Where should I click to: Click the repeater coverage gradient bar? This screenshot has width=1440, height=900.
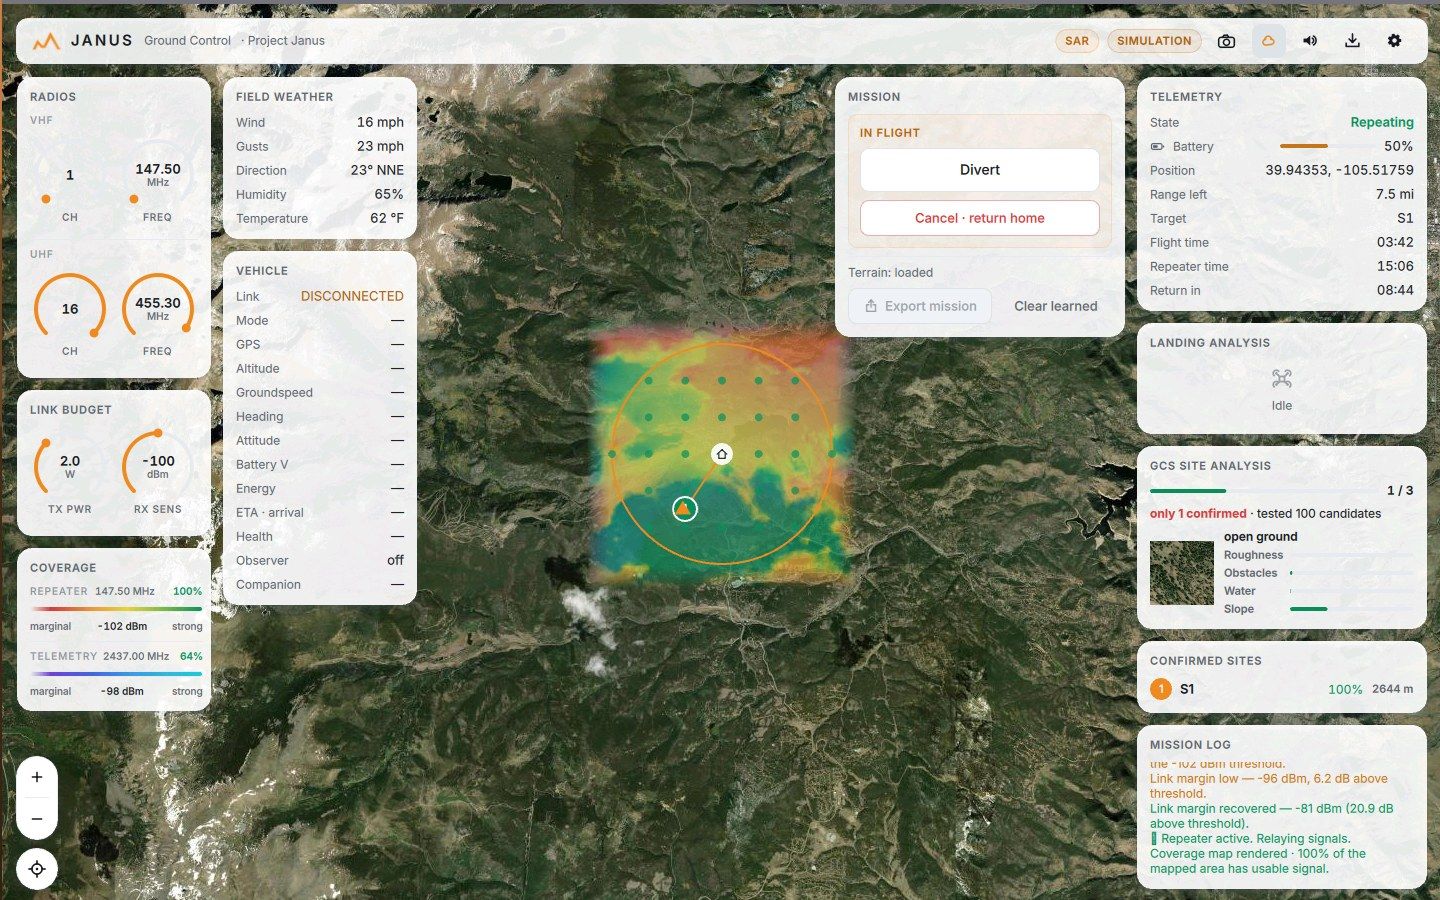tap(116, 609)
